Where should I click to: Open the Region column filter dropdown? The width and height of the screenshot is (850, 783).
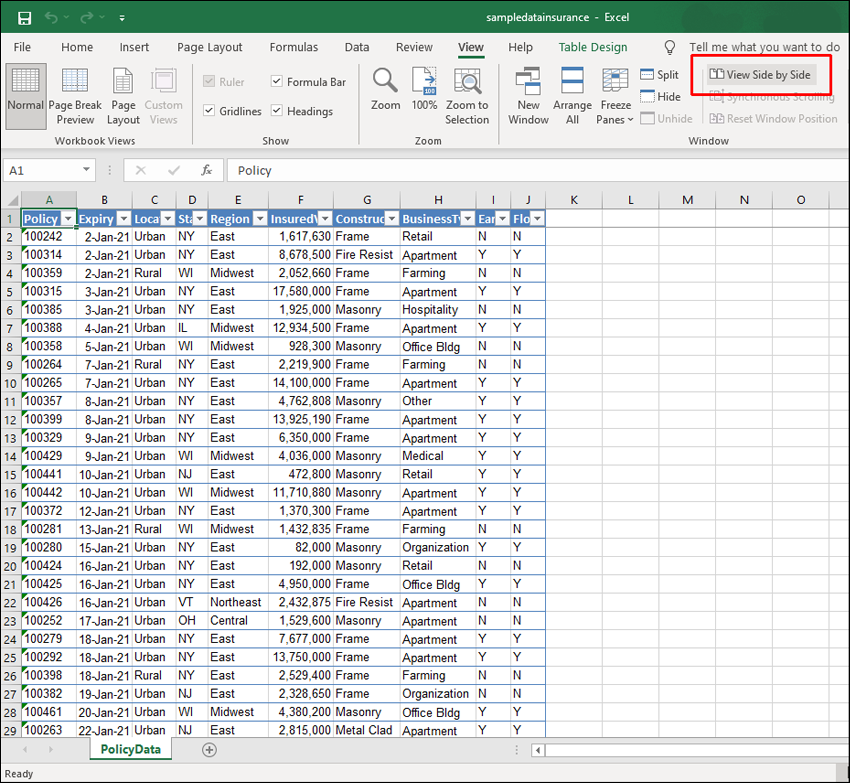(x=258, y=219)
